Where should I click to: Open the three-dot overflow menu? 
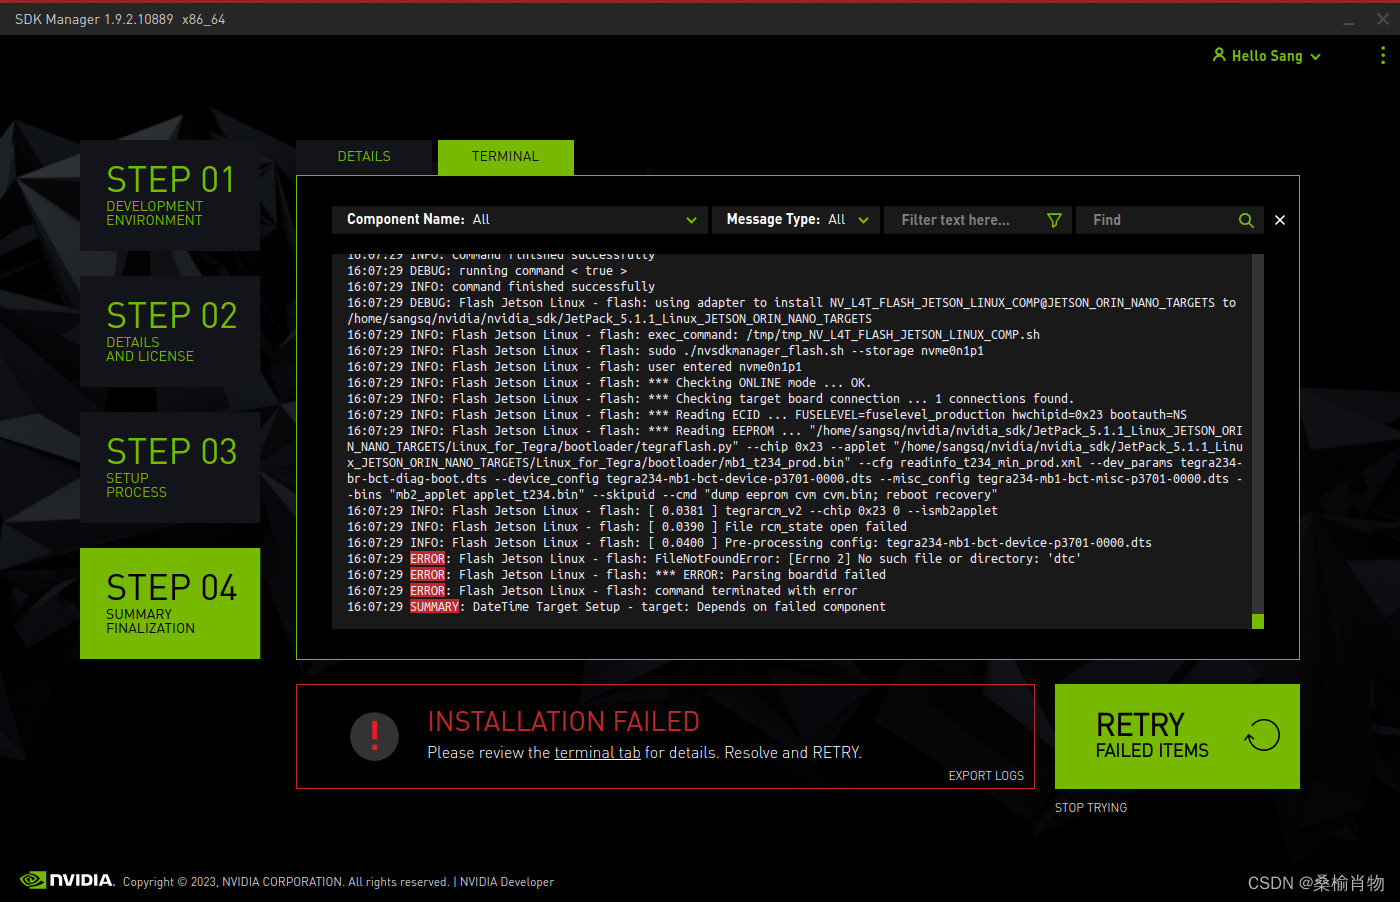pyautogui.click(x=1384, y=56)
